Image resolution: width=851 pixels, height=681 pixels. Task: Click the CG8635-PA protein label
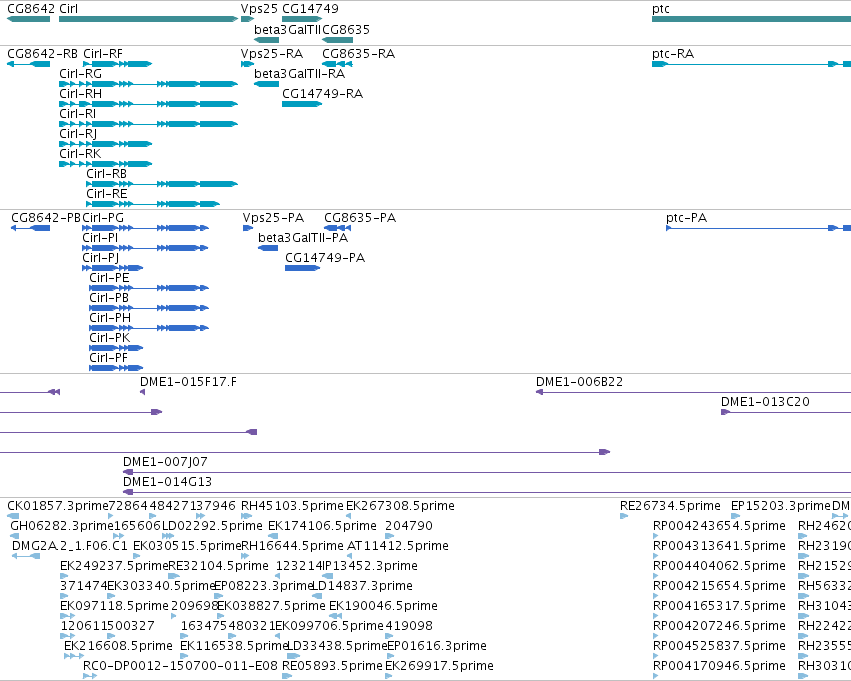tap(360, 218)
